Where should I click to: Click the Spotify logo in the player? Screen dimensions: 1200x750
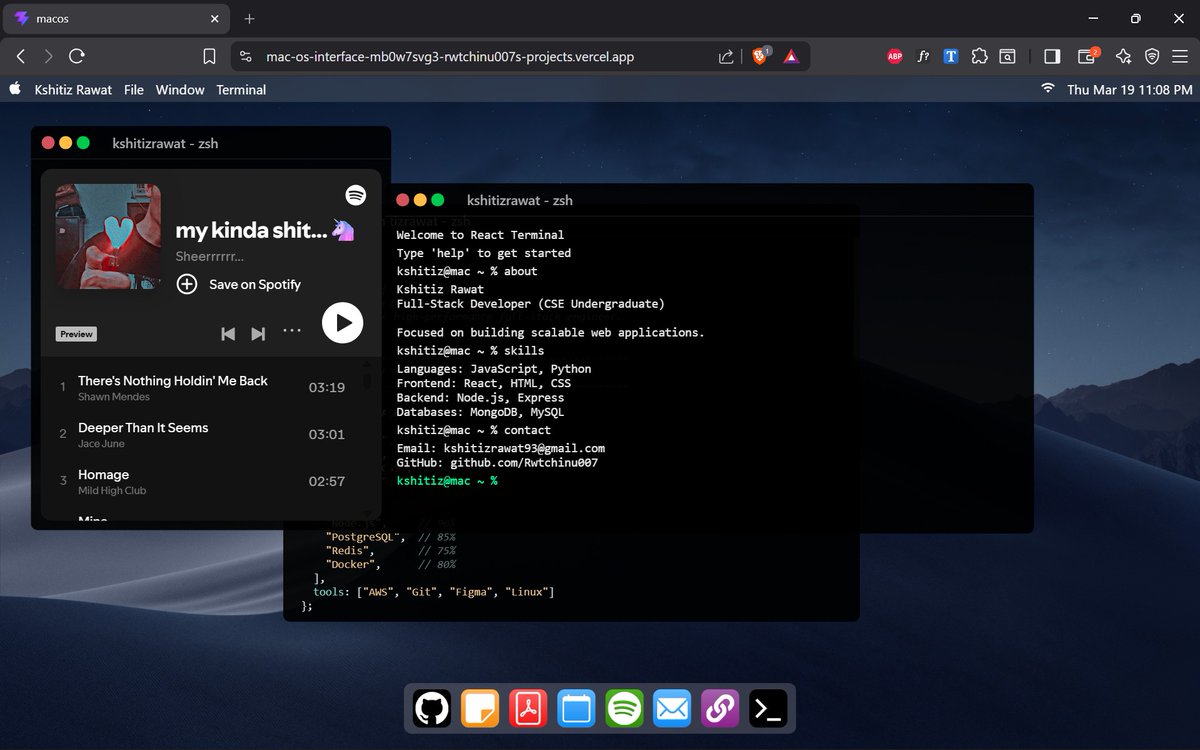tap(355, 195)
